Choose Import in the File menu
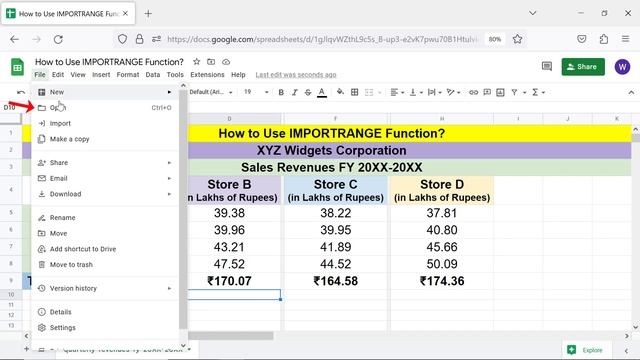 tap(105, 123)
